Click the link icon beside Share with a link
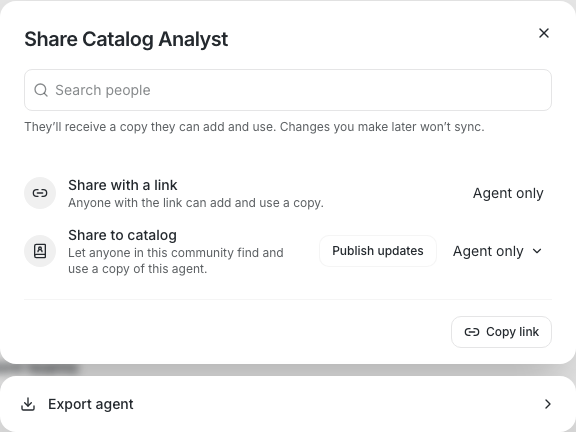 tap(40, 193)
